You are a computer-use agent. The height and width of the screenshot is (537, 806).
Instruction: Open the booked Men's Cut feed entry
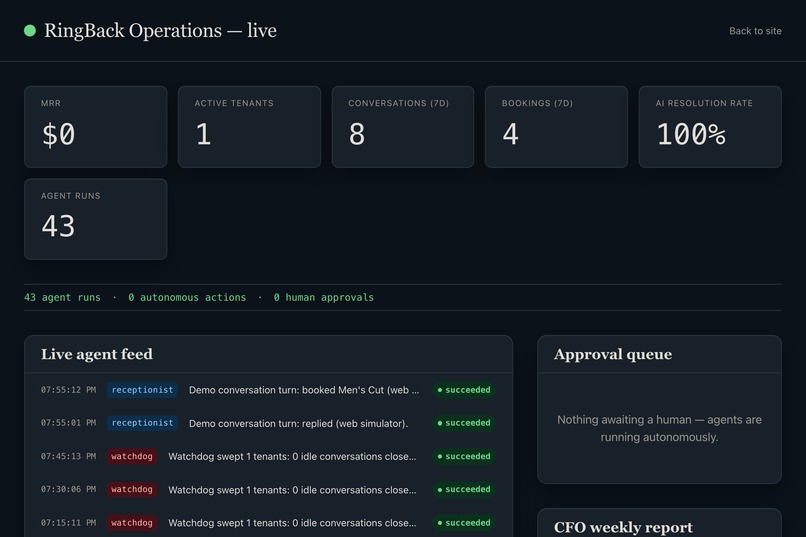(x=304, y=390)
